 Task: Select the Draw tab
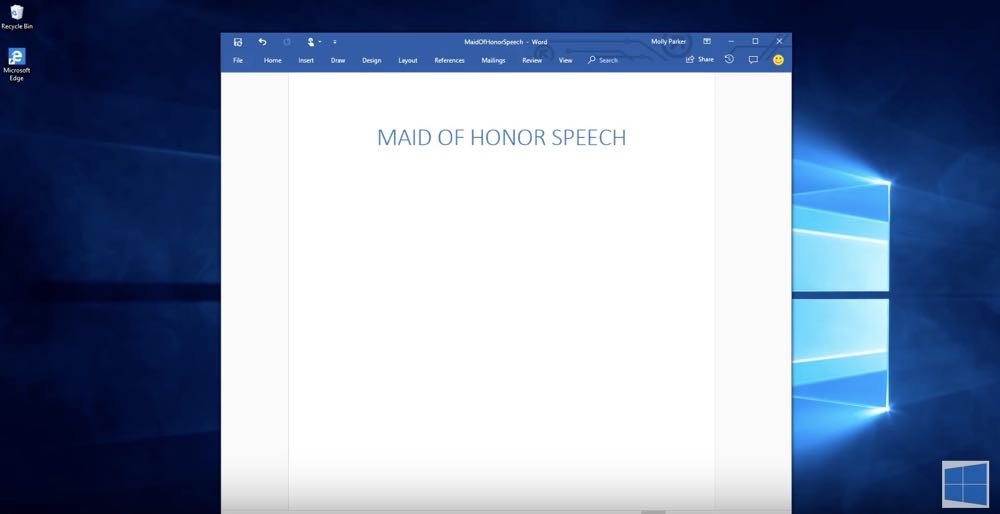(x=338, y=61)
